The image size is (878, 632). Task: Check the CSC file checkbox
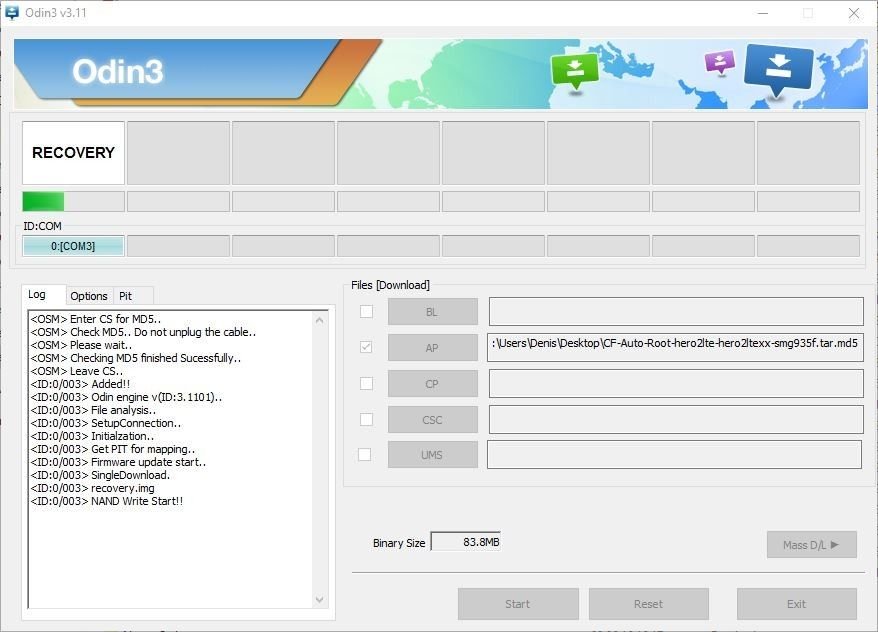click(x=366, y=419)
